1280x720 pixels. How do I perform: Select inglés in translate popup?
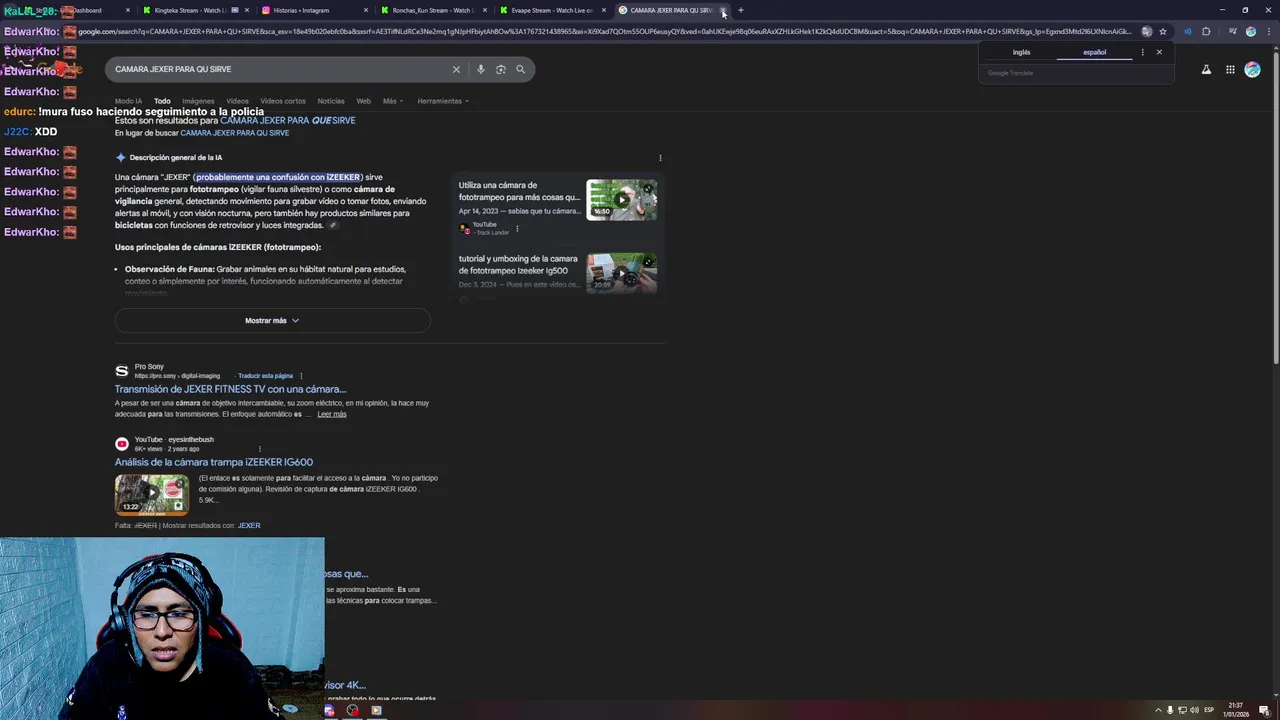point(1021,52)
